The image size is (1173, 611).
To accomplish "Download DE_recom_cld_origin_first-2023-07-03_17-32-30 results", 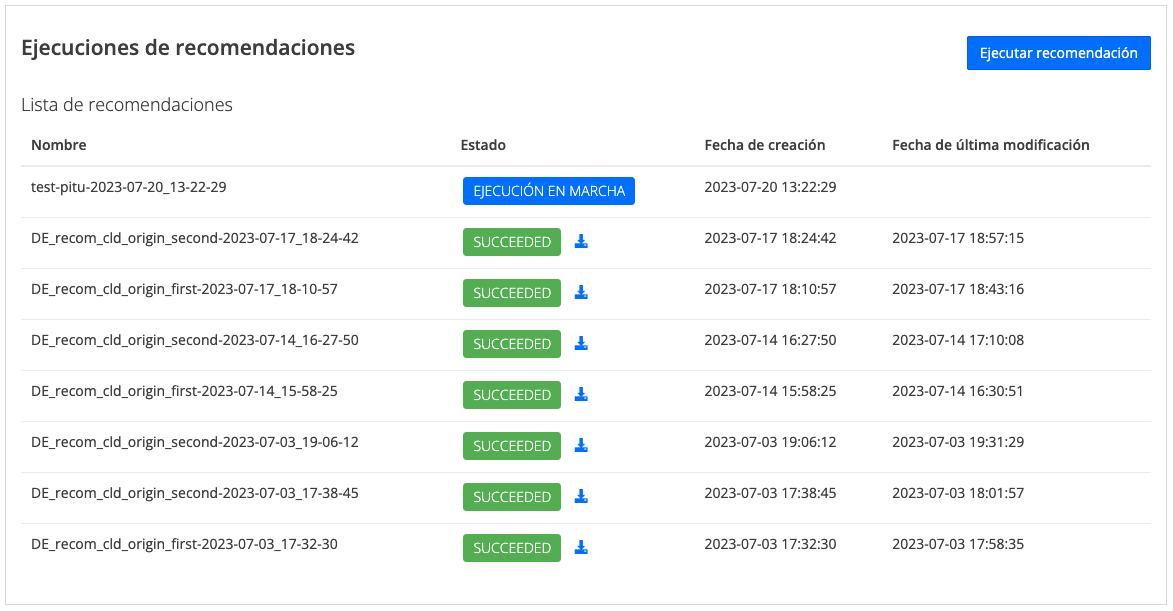I will (x=581, y=548).
